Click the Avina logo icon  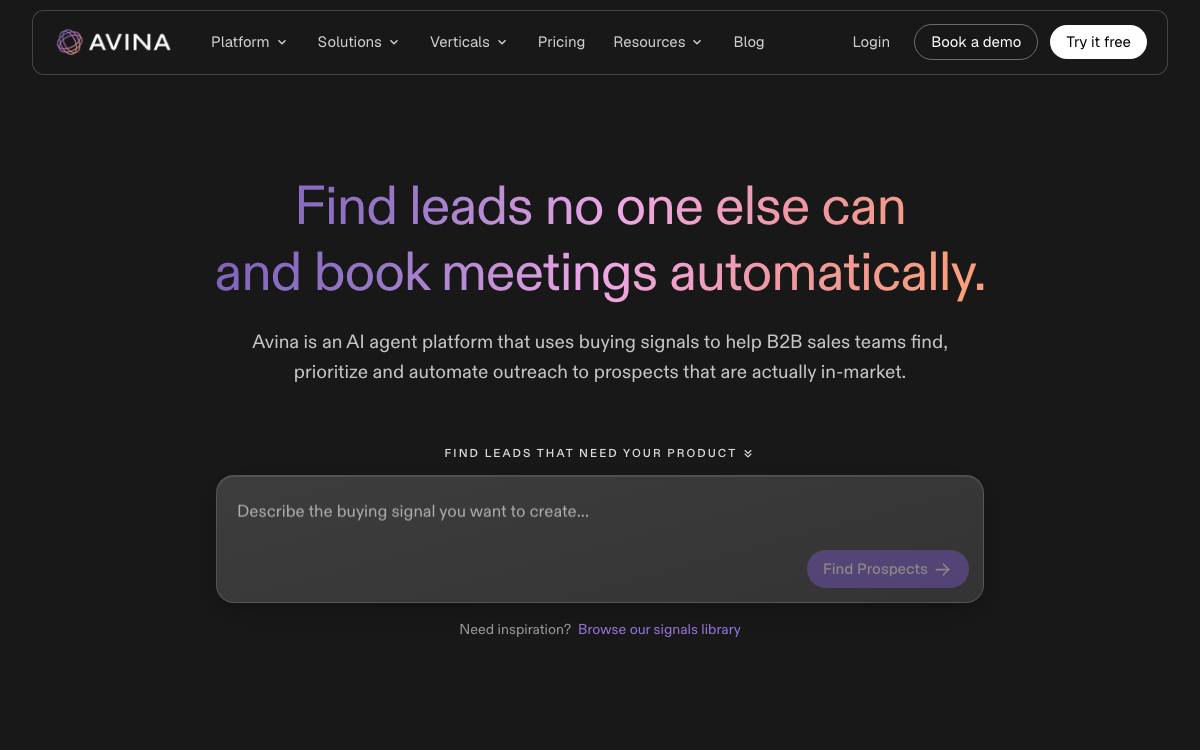coord(69,42)
